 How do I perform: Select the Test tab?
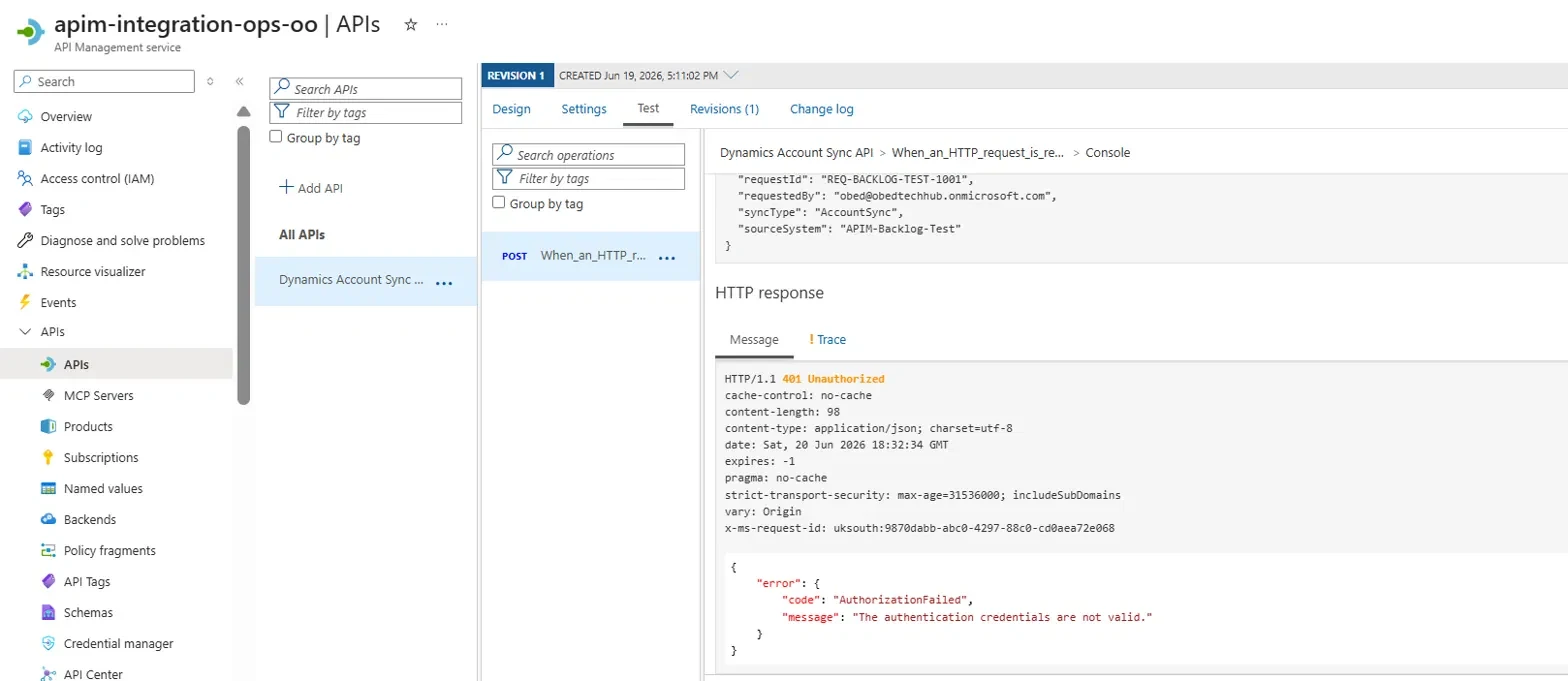pyautogui.click(x=648, y=109)
